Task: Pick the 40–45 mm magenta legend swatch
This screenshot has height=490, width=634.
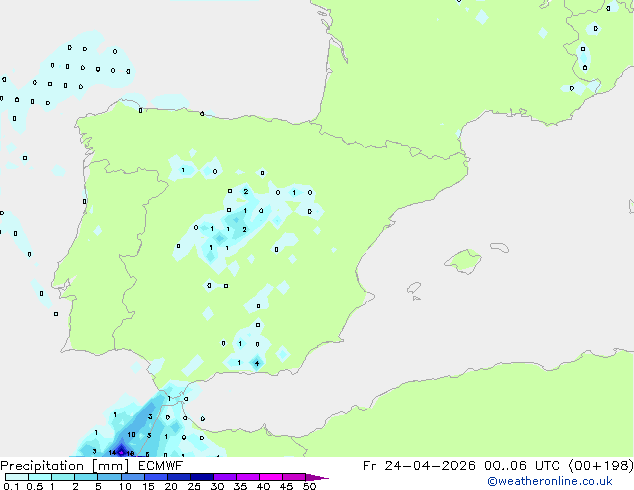Action: tap(271, 477)
